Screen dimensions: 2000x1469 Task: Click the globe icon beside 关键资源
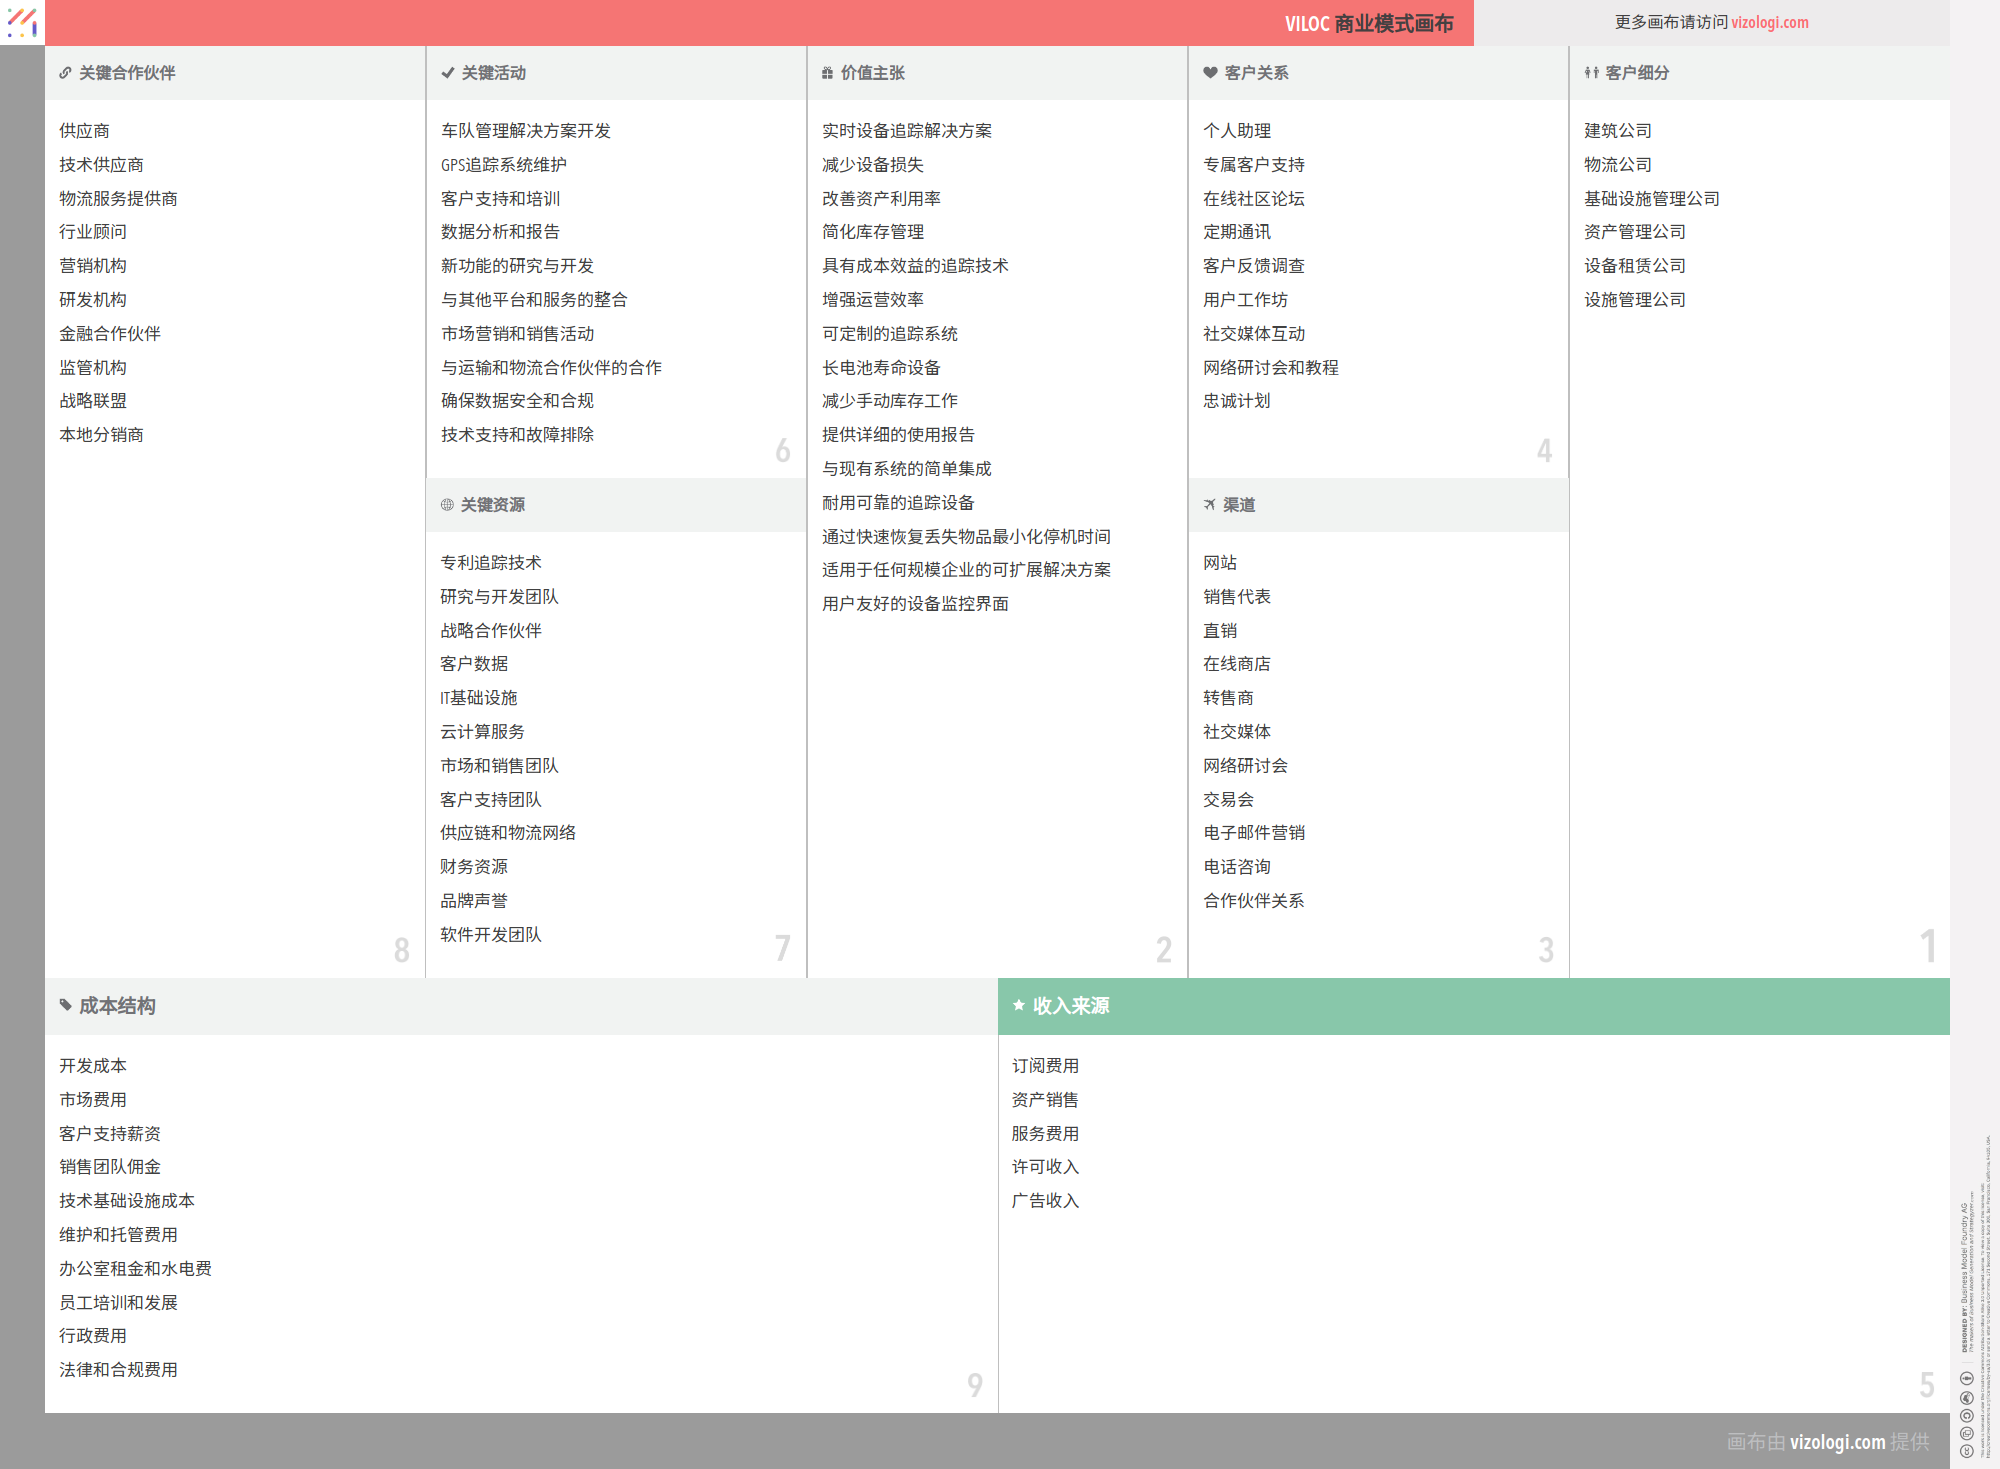[x=447, y=505]
